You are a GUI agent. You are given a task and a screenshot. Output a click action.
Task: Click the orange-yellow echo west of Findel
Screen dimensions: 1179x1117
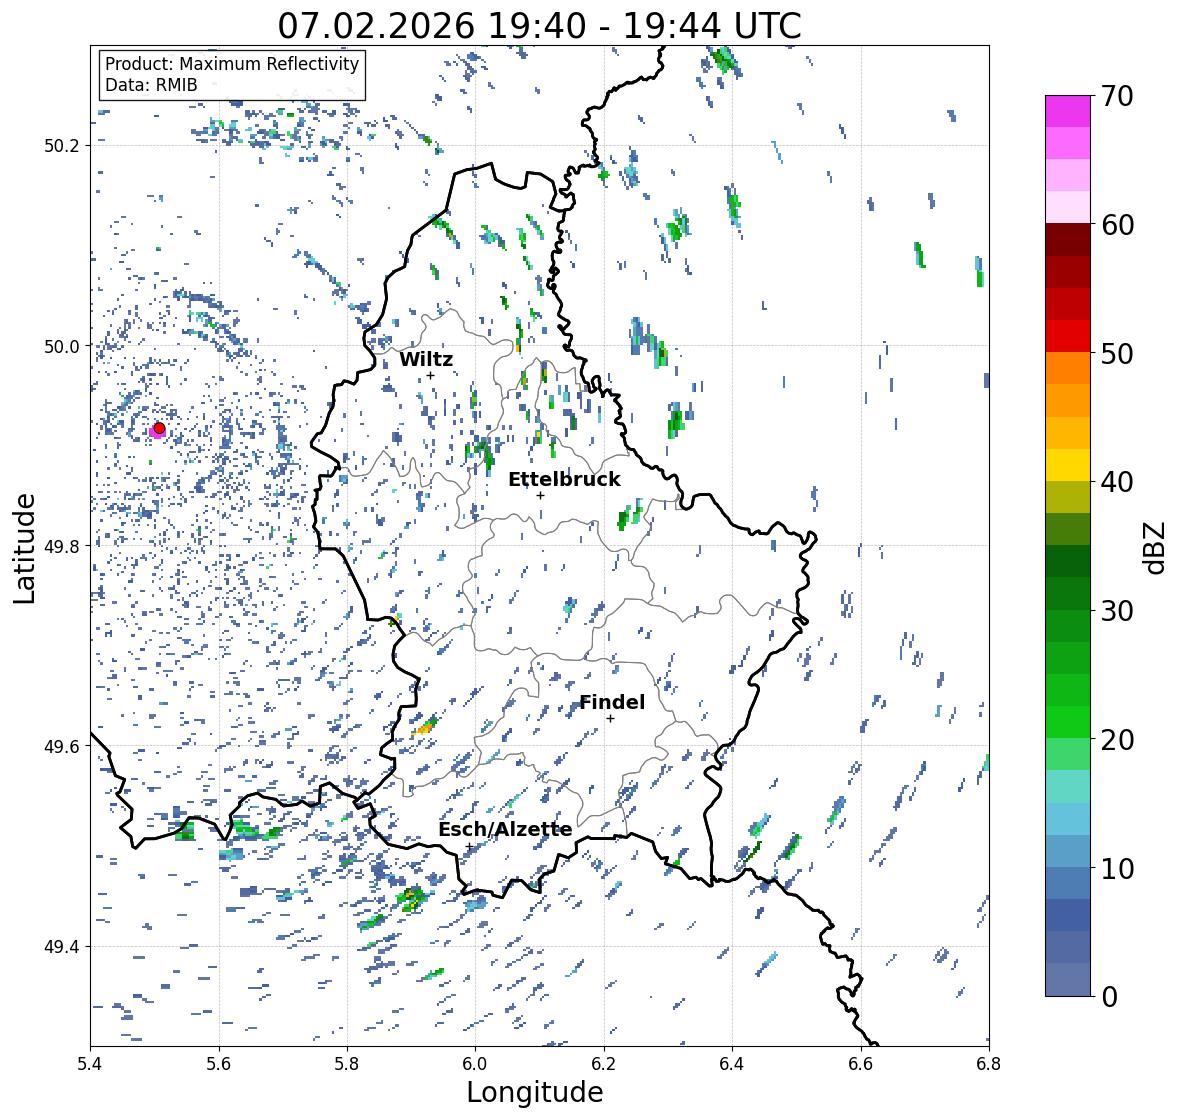(425, 727)
